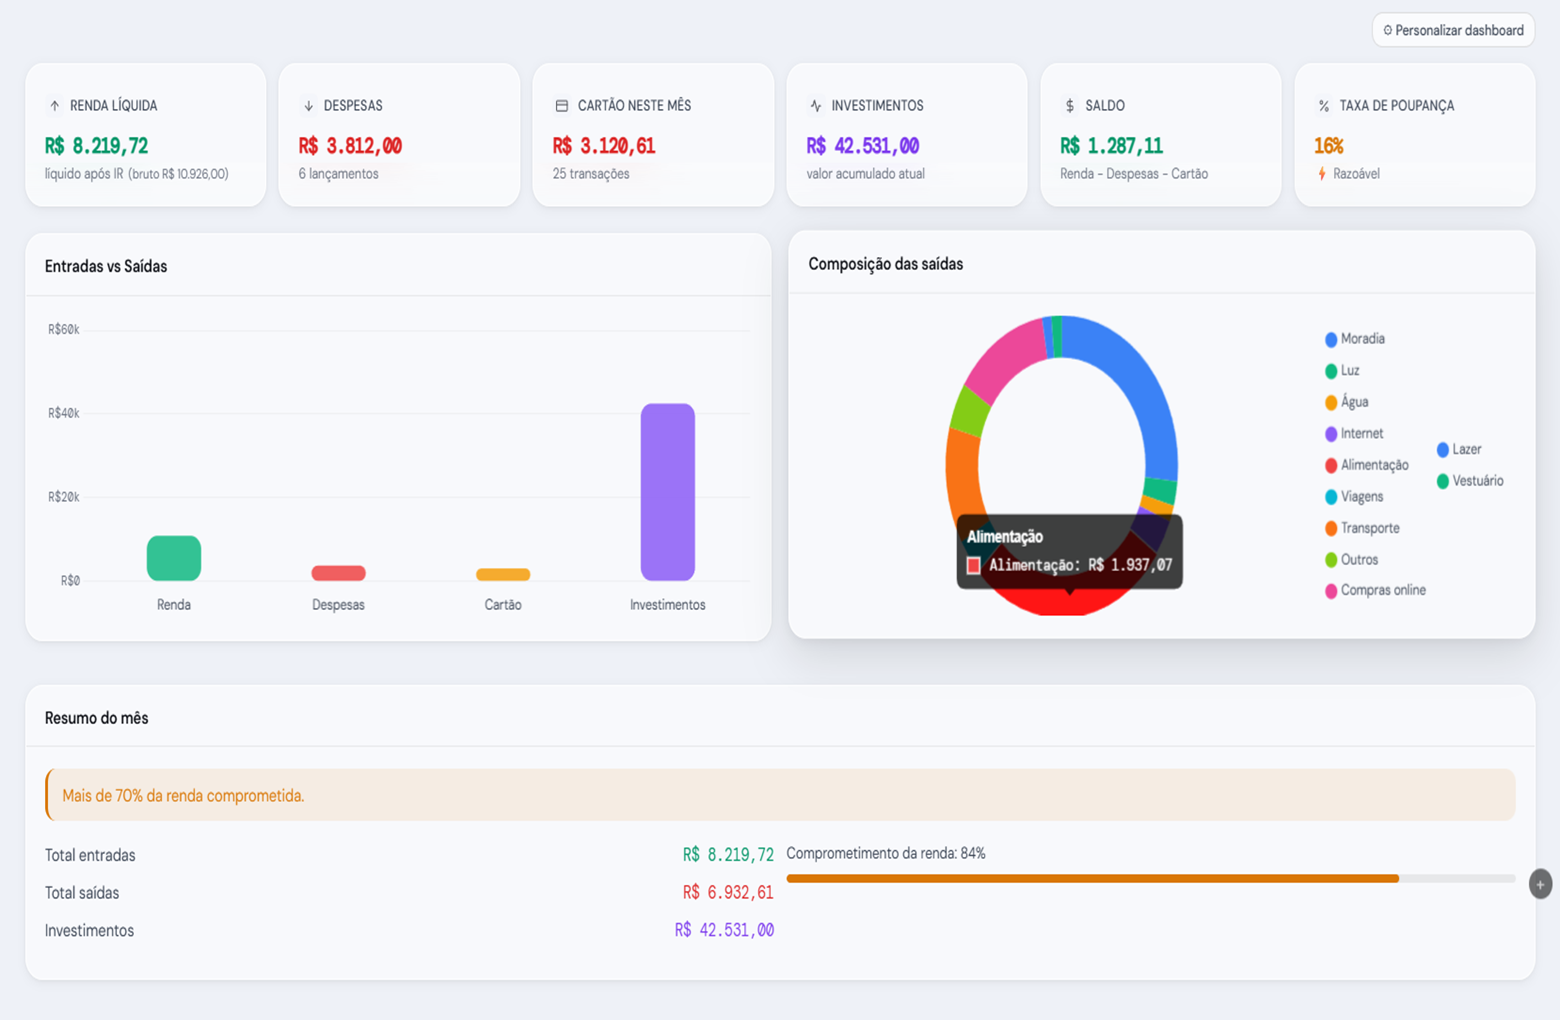Click the 'Entradas vs Saídas' title
The height and width of the screenshot is (1020, 1560).
(x=106, y=267)
